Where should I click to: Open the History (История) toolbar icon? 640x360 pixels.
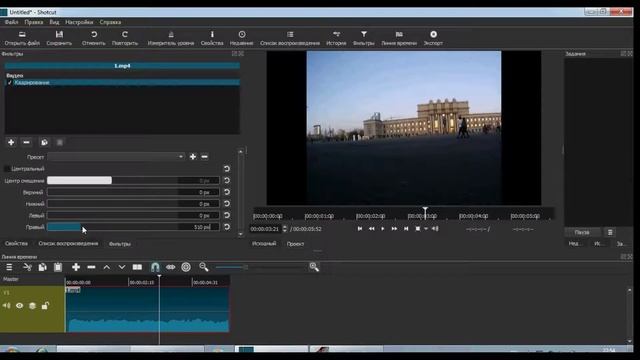[336, 35]
